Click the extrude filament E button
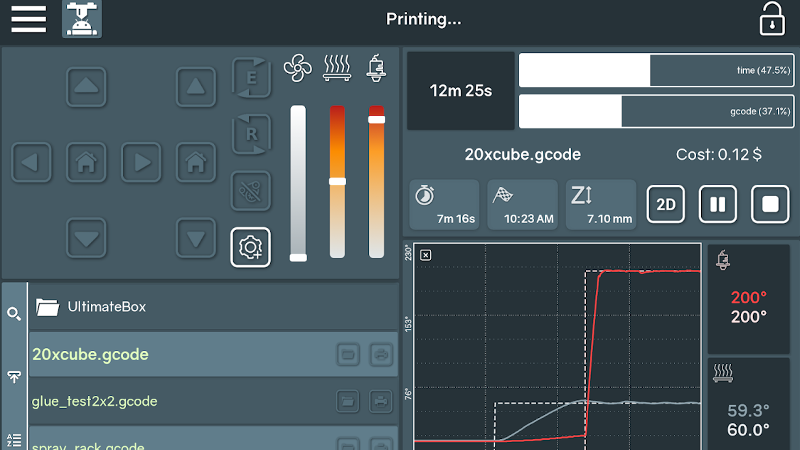This screenshot has height=450, width=800. [251, 79]
